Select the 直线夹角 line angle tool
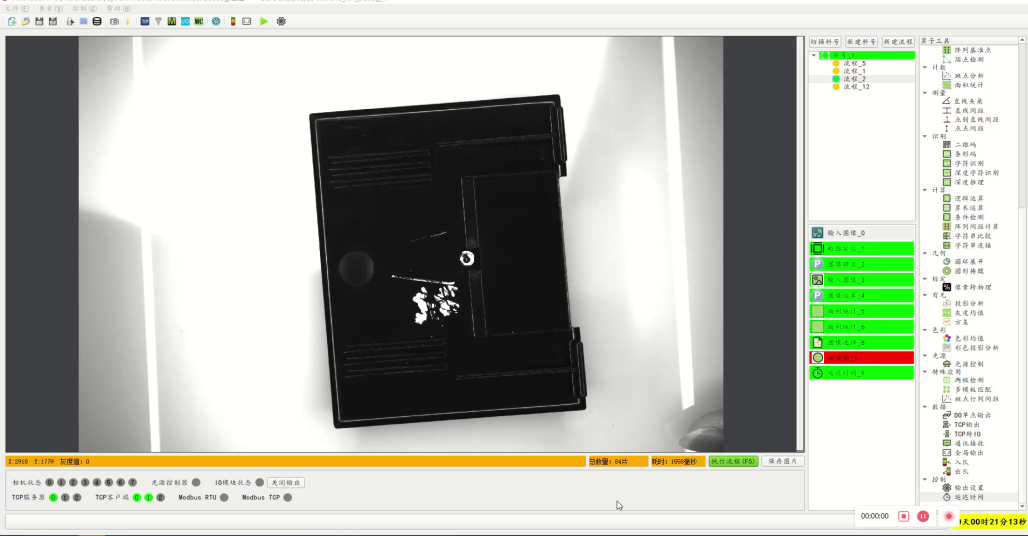 (963, 101)
